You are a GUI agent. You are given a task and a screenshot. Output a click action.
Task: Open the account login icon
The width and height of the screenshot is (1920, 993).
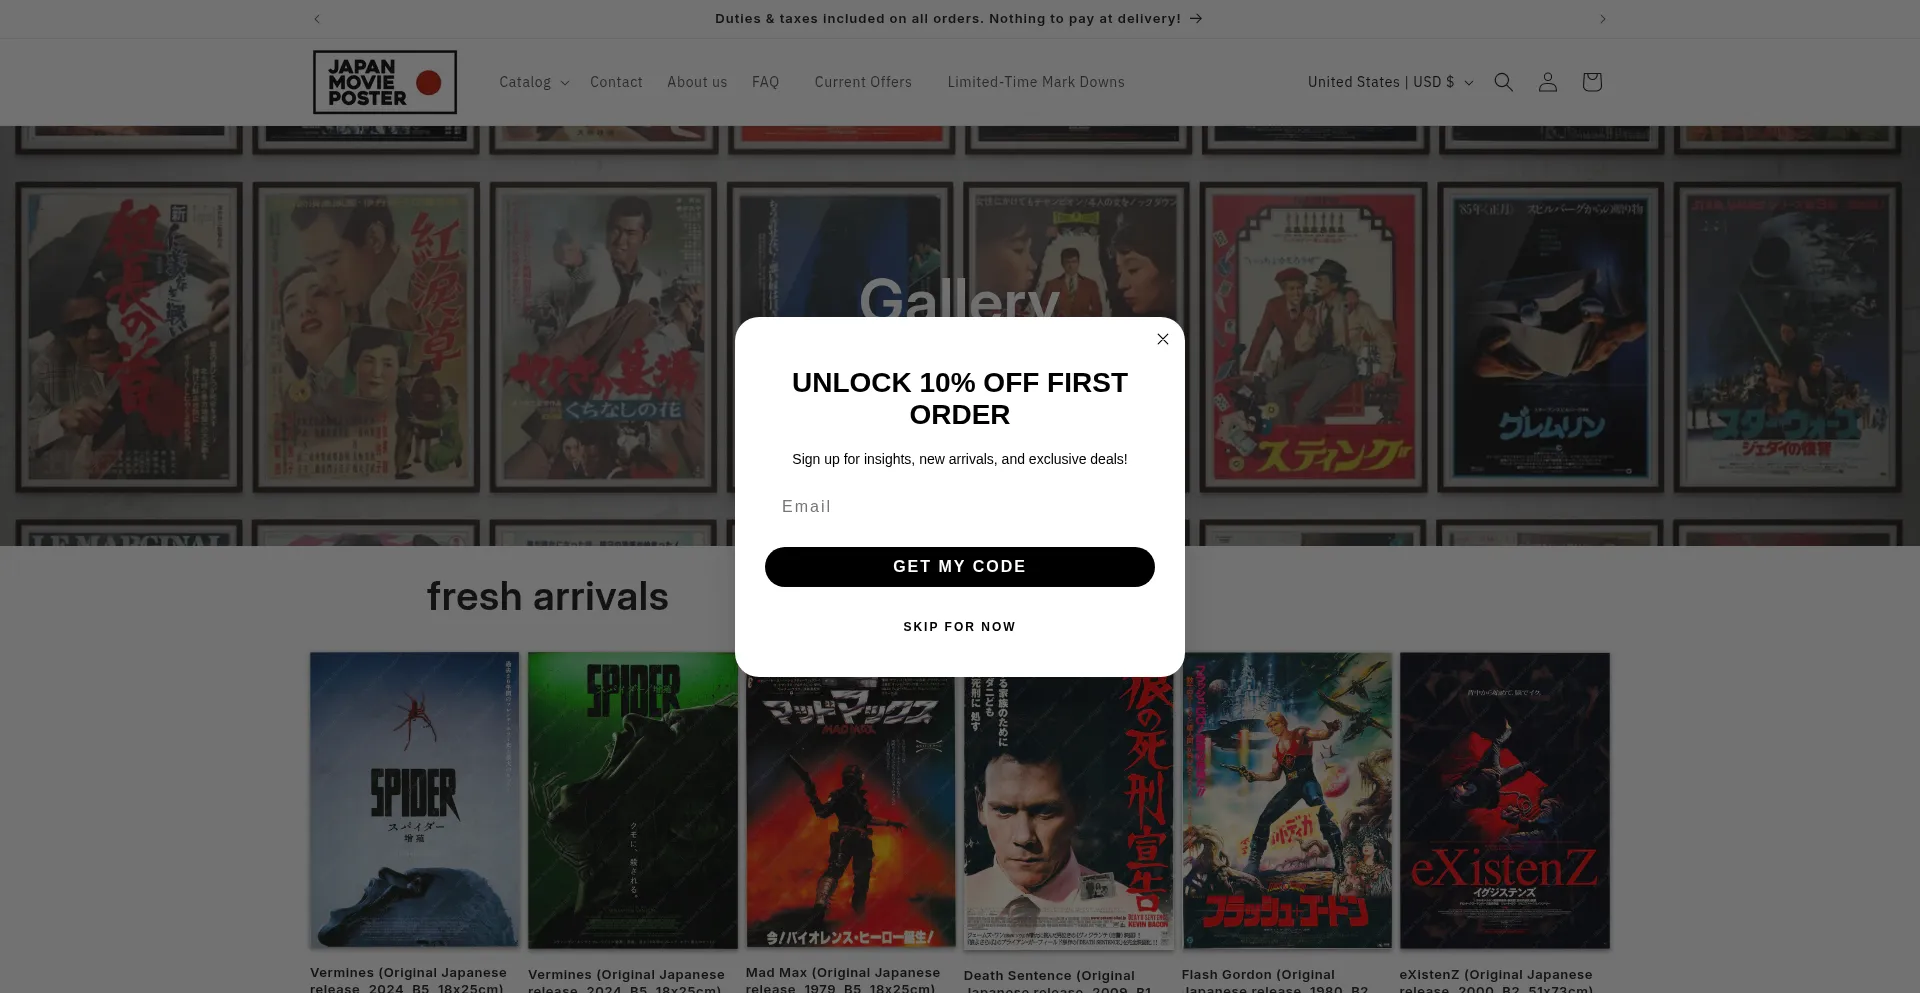(1547, 82)
